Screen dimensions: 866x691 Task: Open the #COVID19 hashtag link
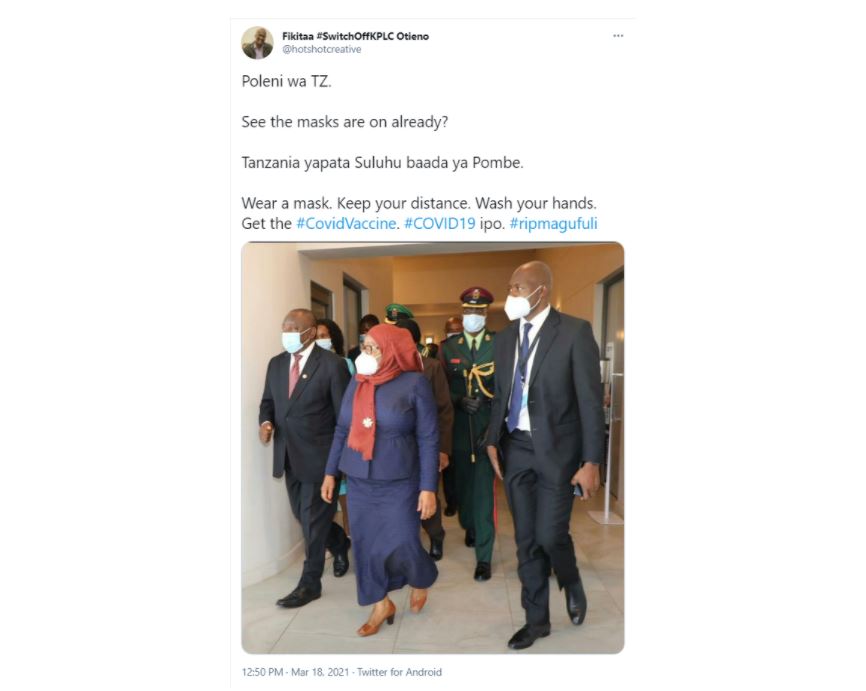pyautogui.click(x=440, y=224)
